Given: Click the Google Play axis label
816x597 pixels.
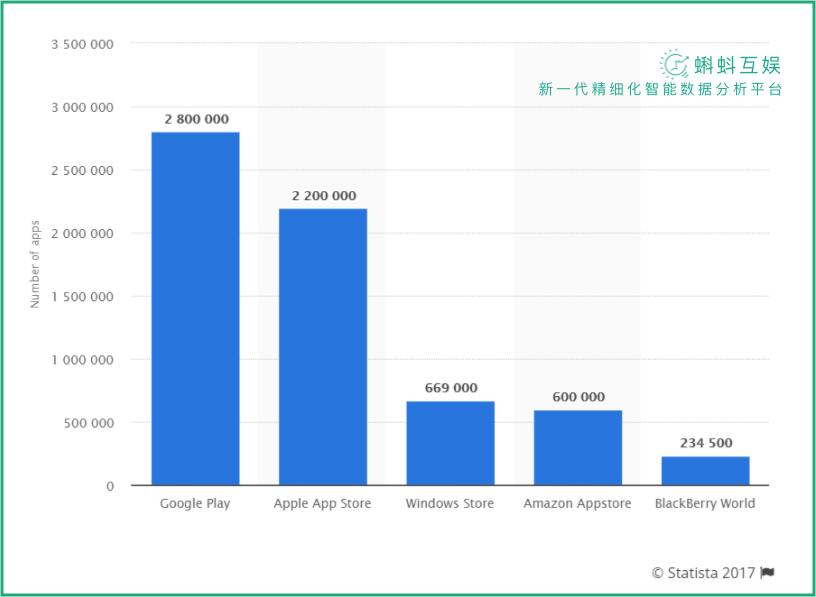Looking at the screenshot, I should click(195, 504).
